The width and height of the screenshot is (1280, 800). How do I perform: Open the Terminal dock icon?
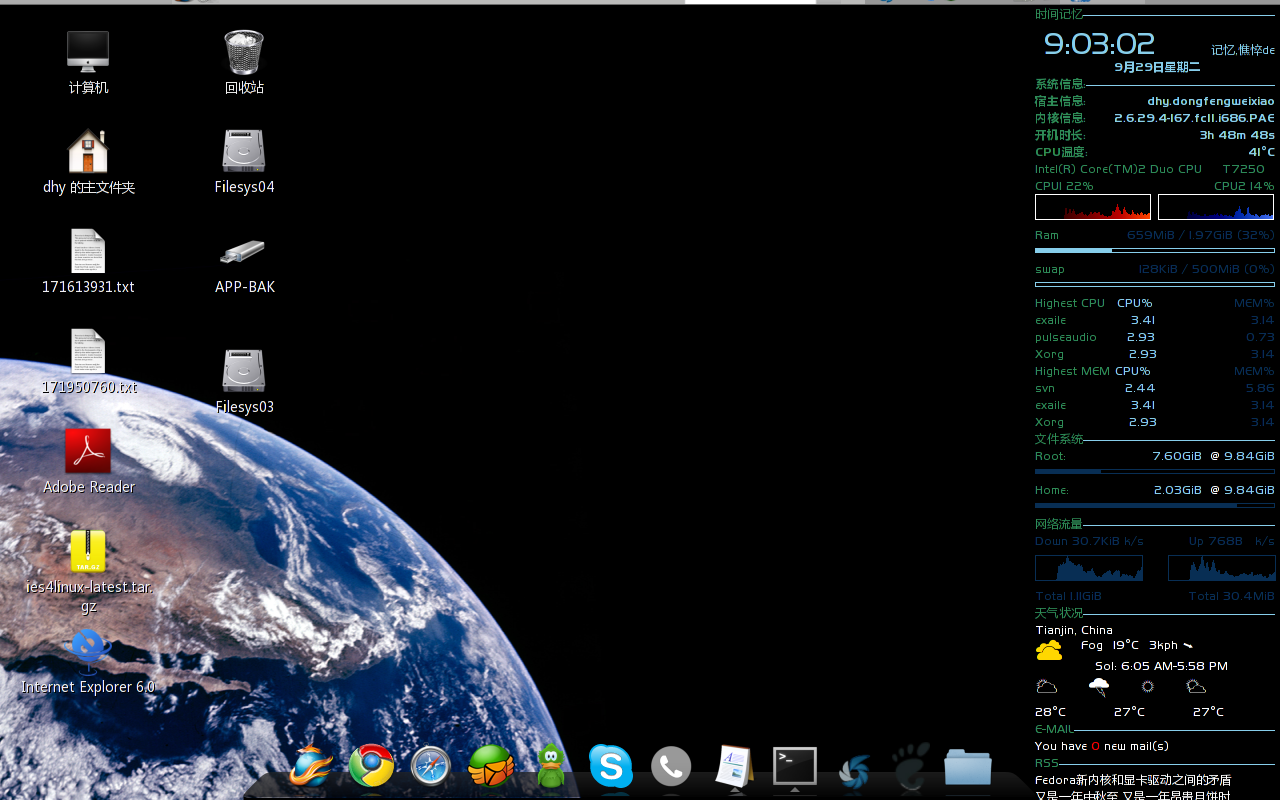[x=795, y=767]
